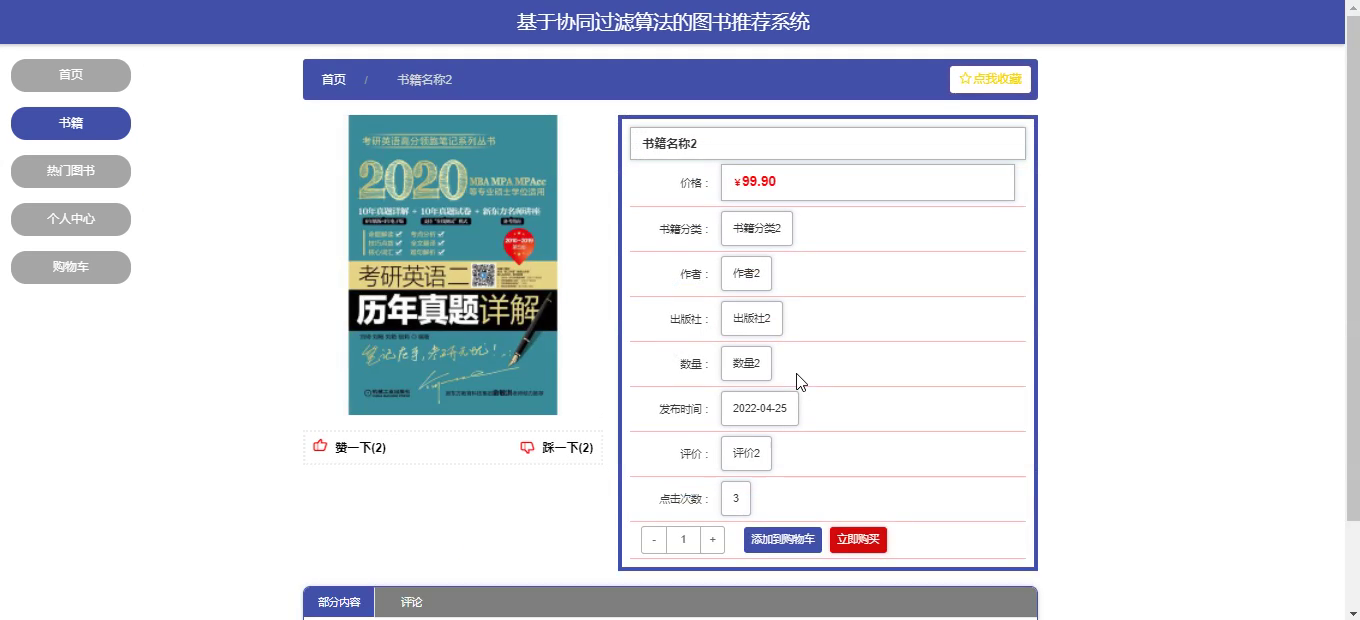Click the 数量2 value box

point(746,363)
